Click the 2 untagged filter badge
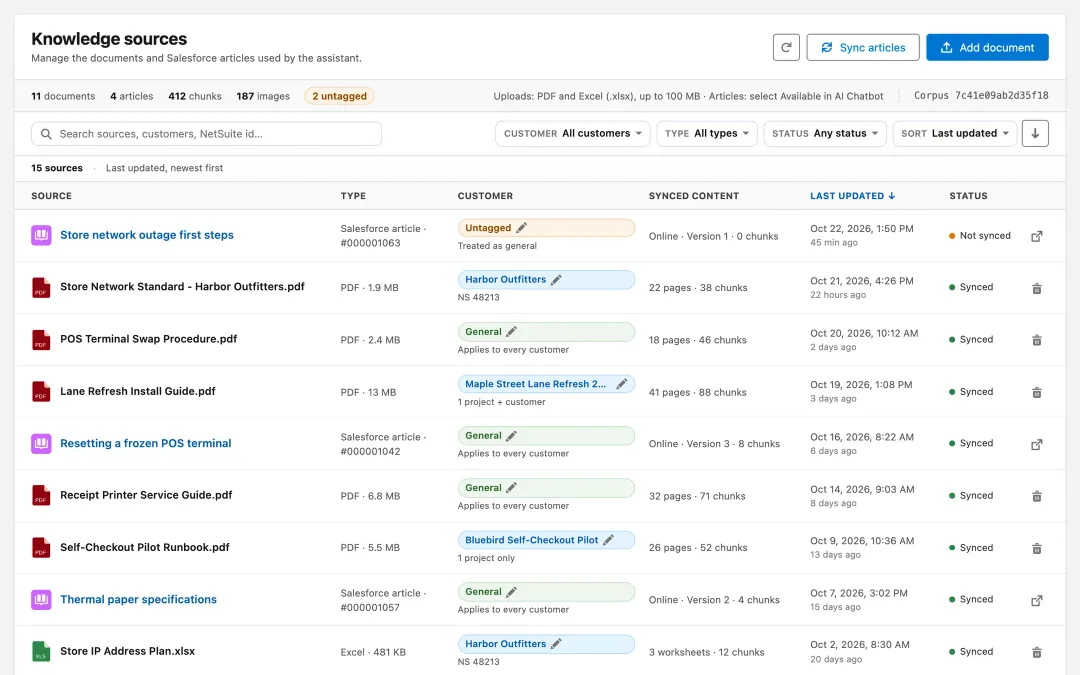 pos(340,96)
